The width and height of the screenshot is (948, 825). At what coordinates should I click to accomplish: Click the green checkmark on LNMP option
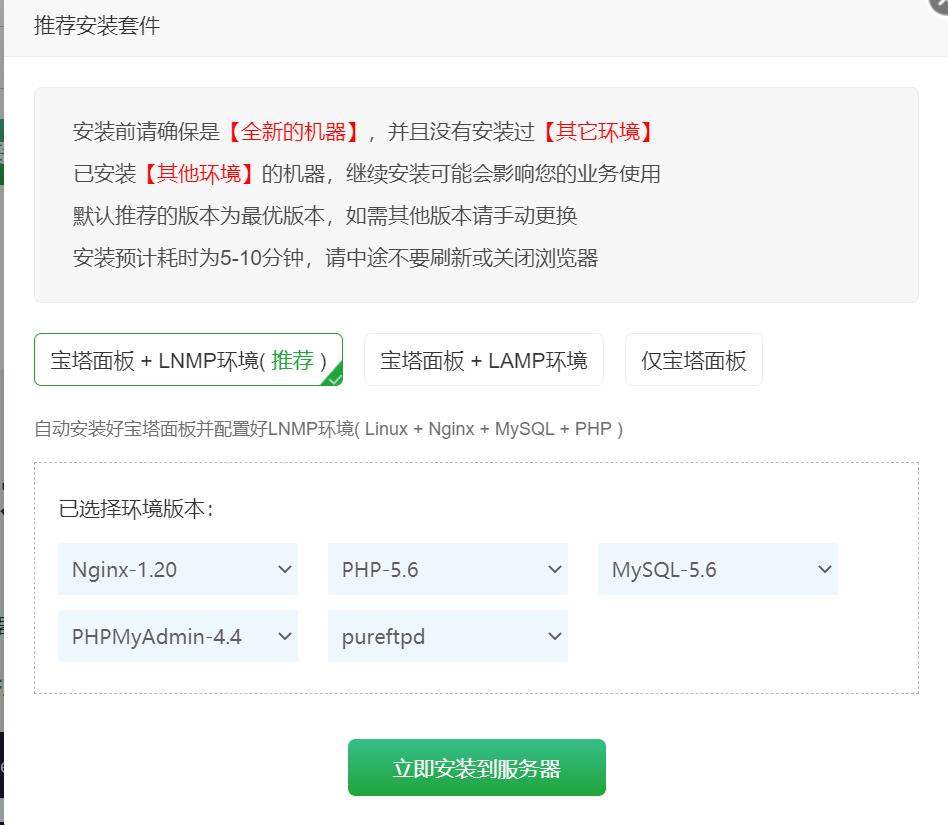tap(333, 377)
